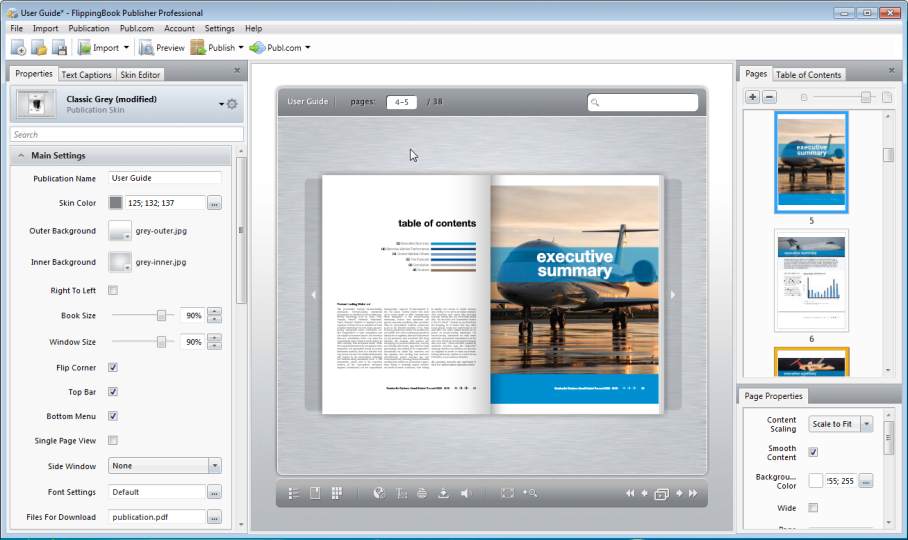Click the fullscreen icon in viewer bar
The image size is (908, 540).
(507, 493)
